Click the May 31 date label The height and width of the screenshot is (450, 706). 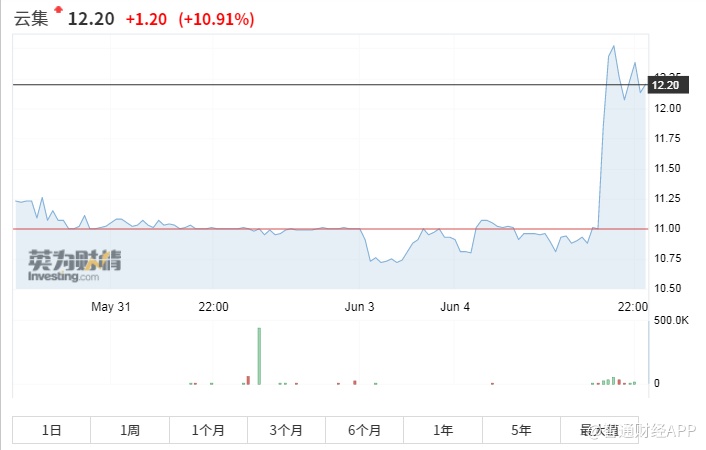[111, 307]
